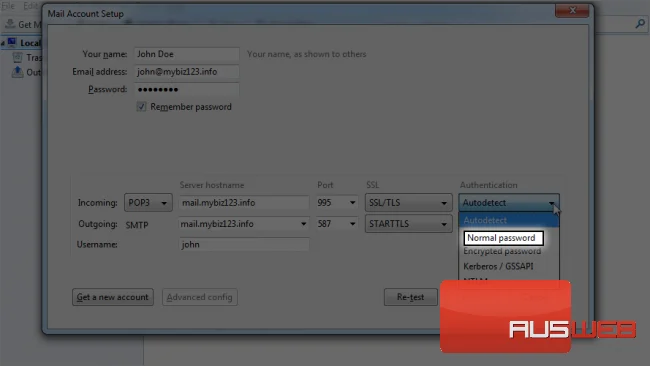This screenshot has height=366, width=650.
Task: Expand the incoming port 995 dropdown
Action: click(x=352, y=203)
